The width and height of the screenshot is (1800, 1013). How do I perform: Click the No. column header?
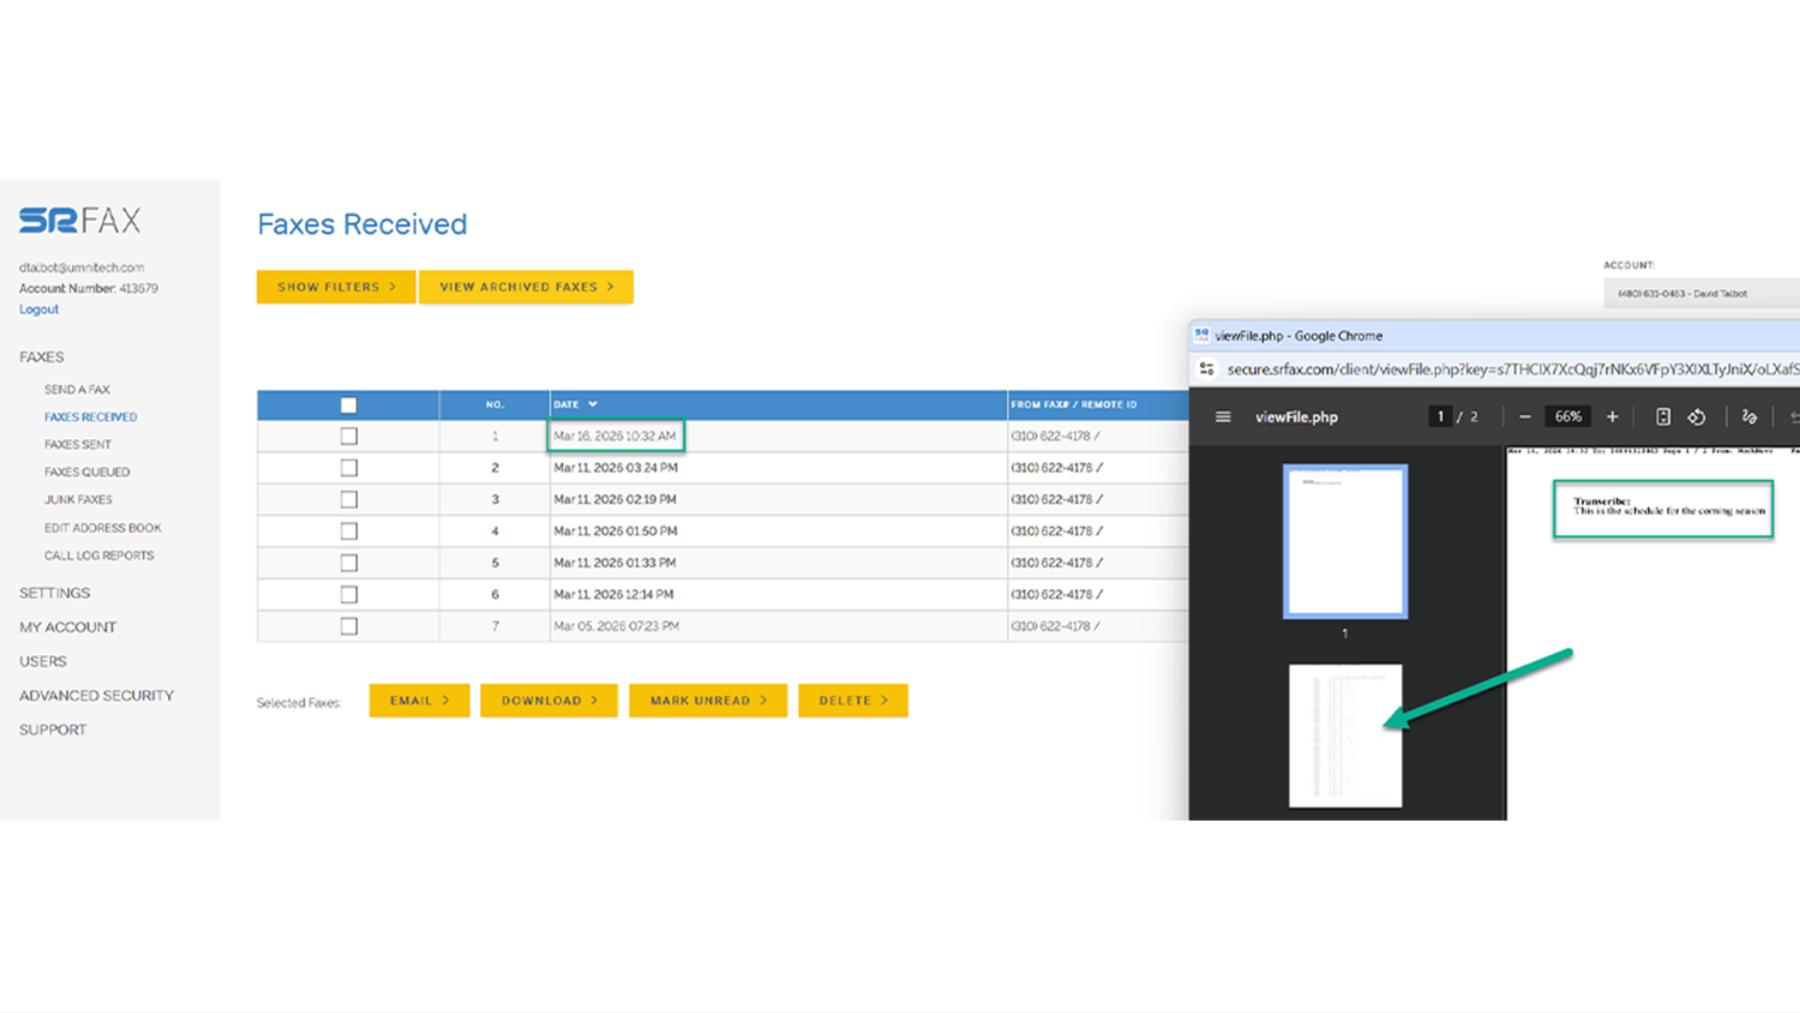495,405
